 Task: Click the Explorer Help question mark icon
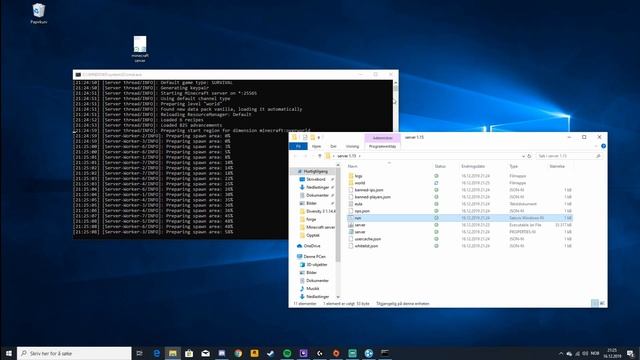603,146
